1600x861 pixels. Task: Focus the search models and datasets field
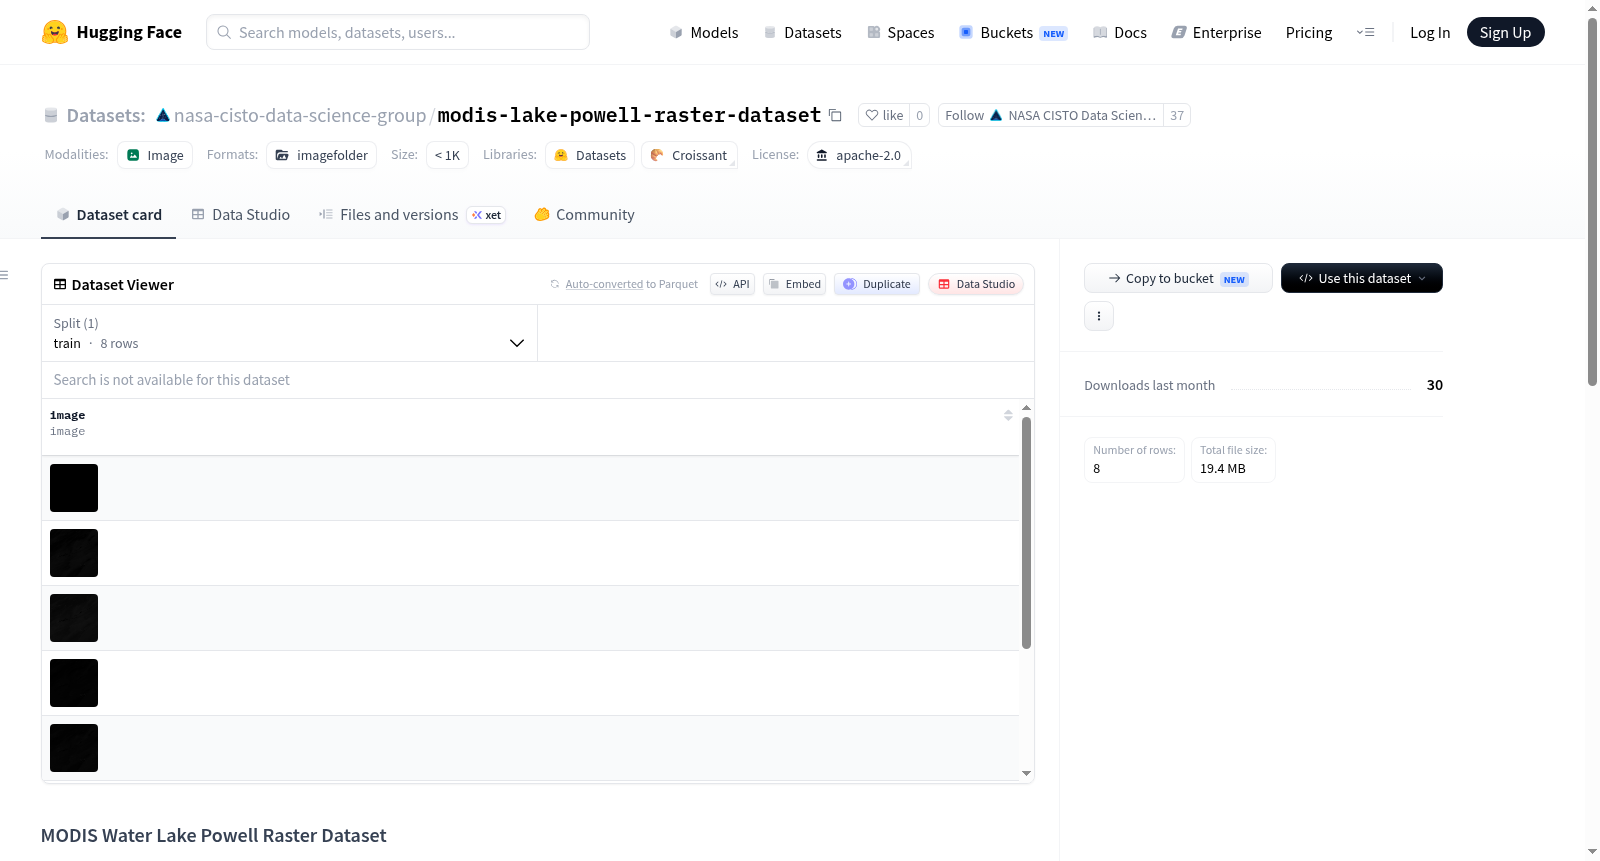pyautogui.click(x=398, y=32)
